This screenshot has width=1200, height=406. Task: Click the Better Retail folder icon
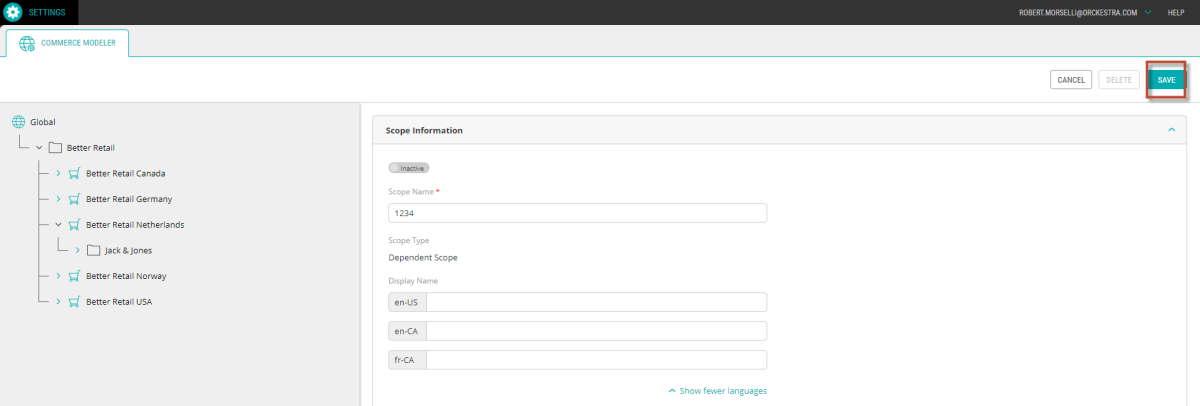tap(55, 148)
